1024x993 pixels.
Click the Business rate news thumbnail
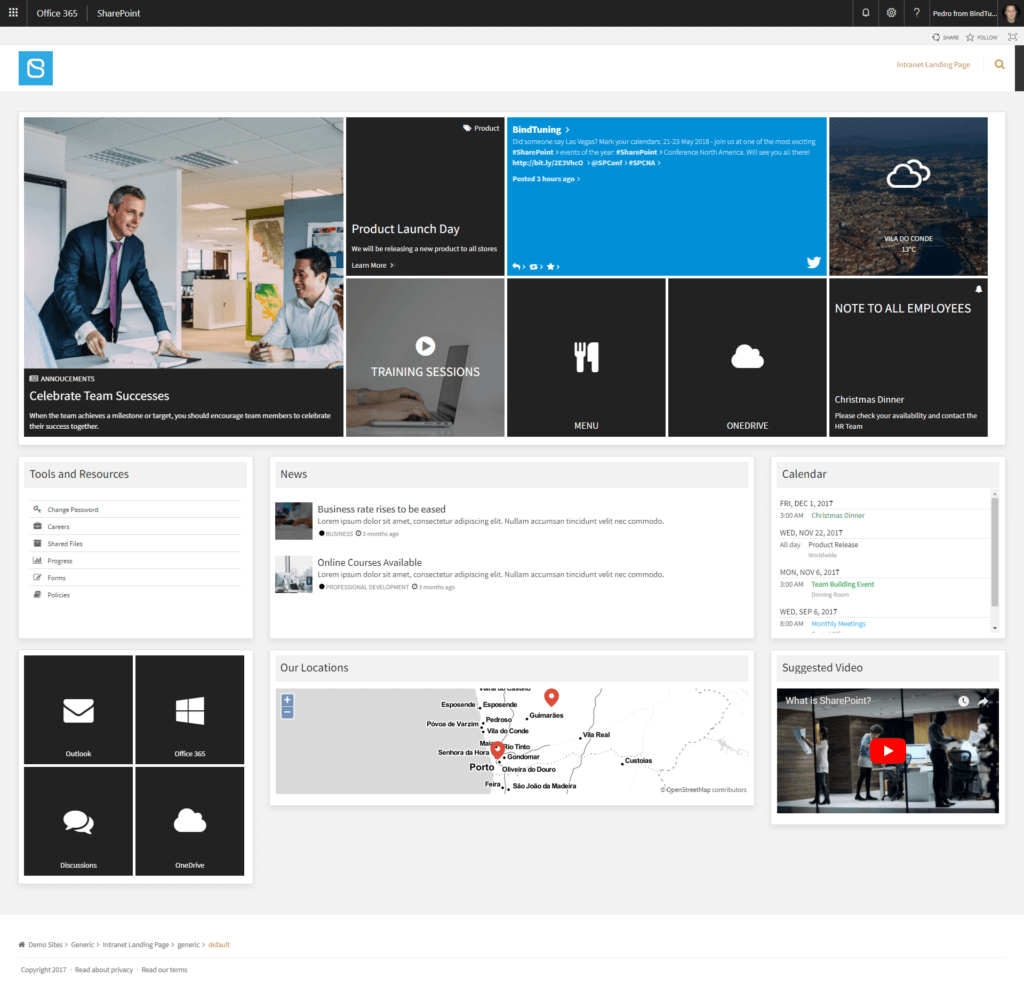pos(294,520)
